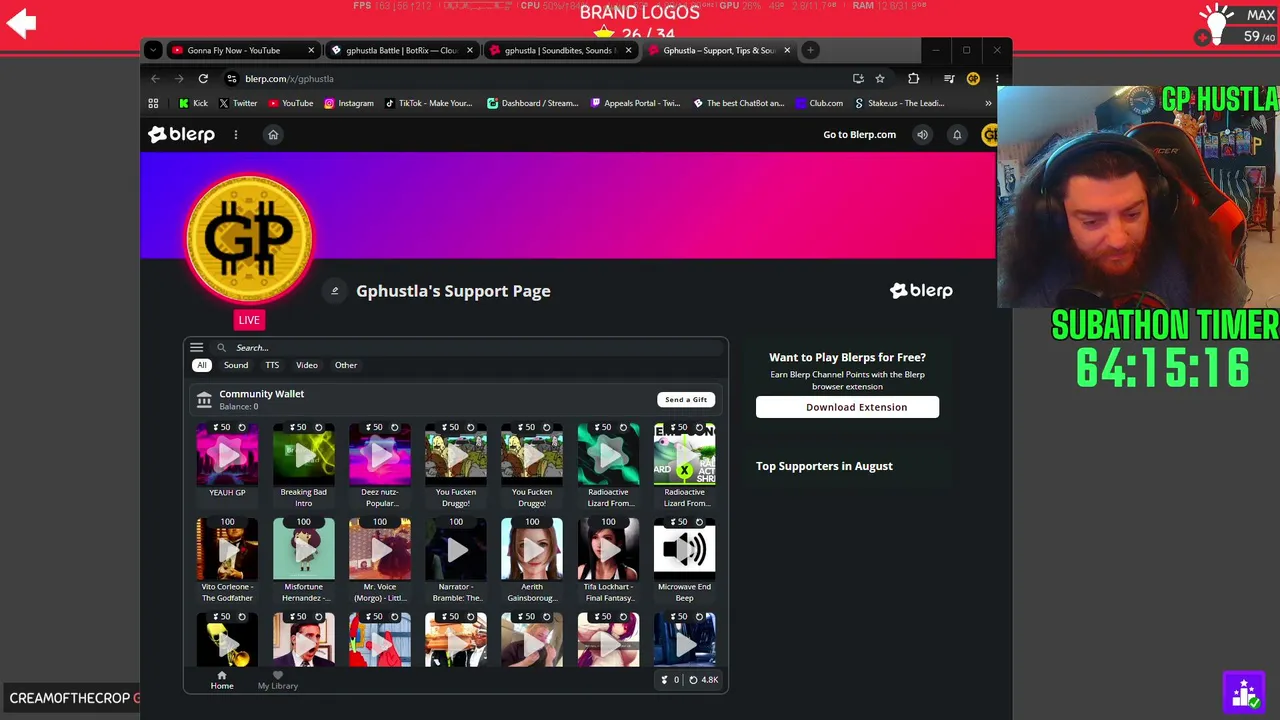
Task: Select the Other filter chip
Action: coord(346,365)
